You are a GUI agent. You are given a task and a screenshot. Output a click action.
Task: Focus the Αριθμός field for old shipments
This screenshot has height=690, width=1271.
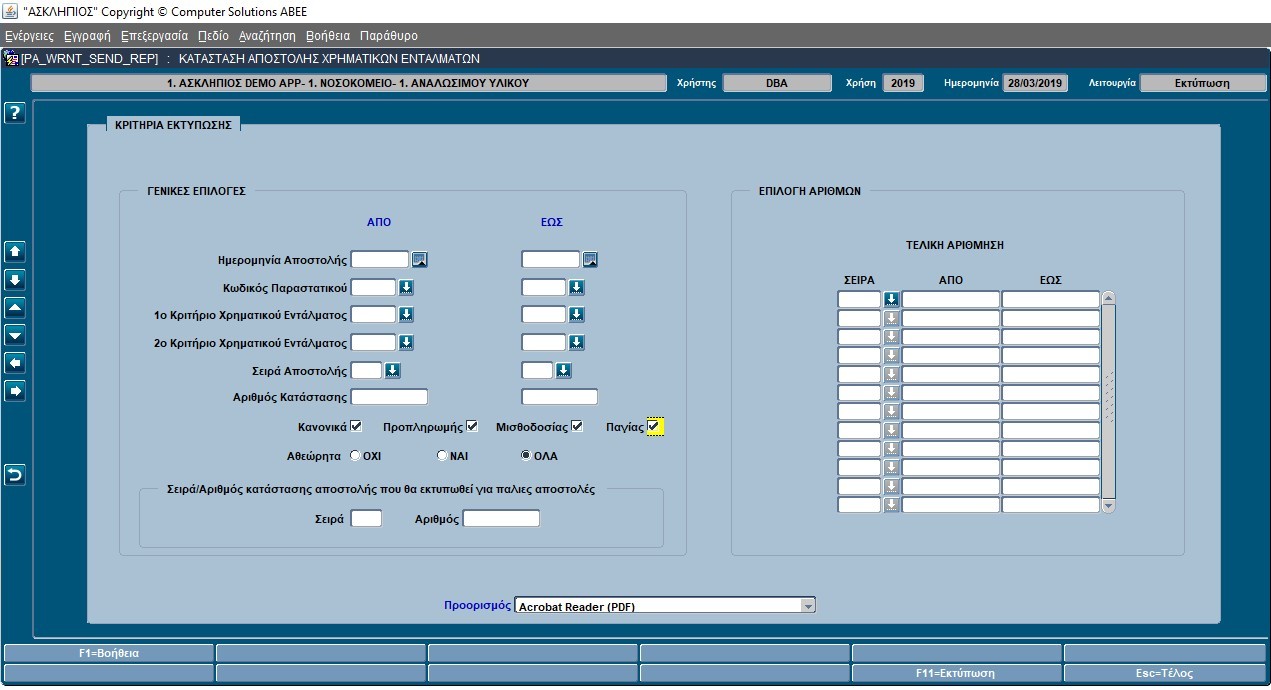pos(501,518)
